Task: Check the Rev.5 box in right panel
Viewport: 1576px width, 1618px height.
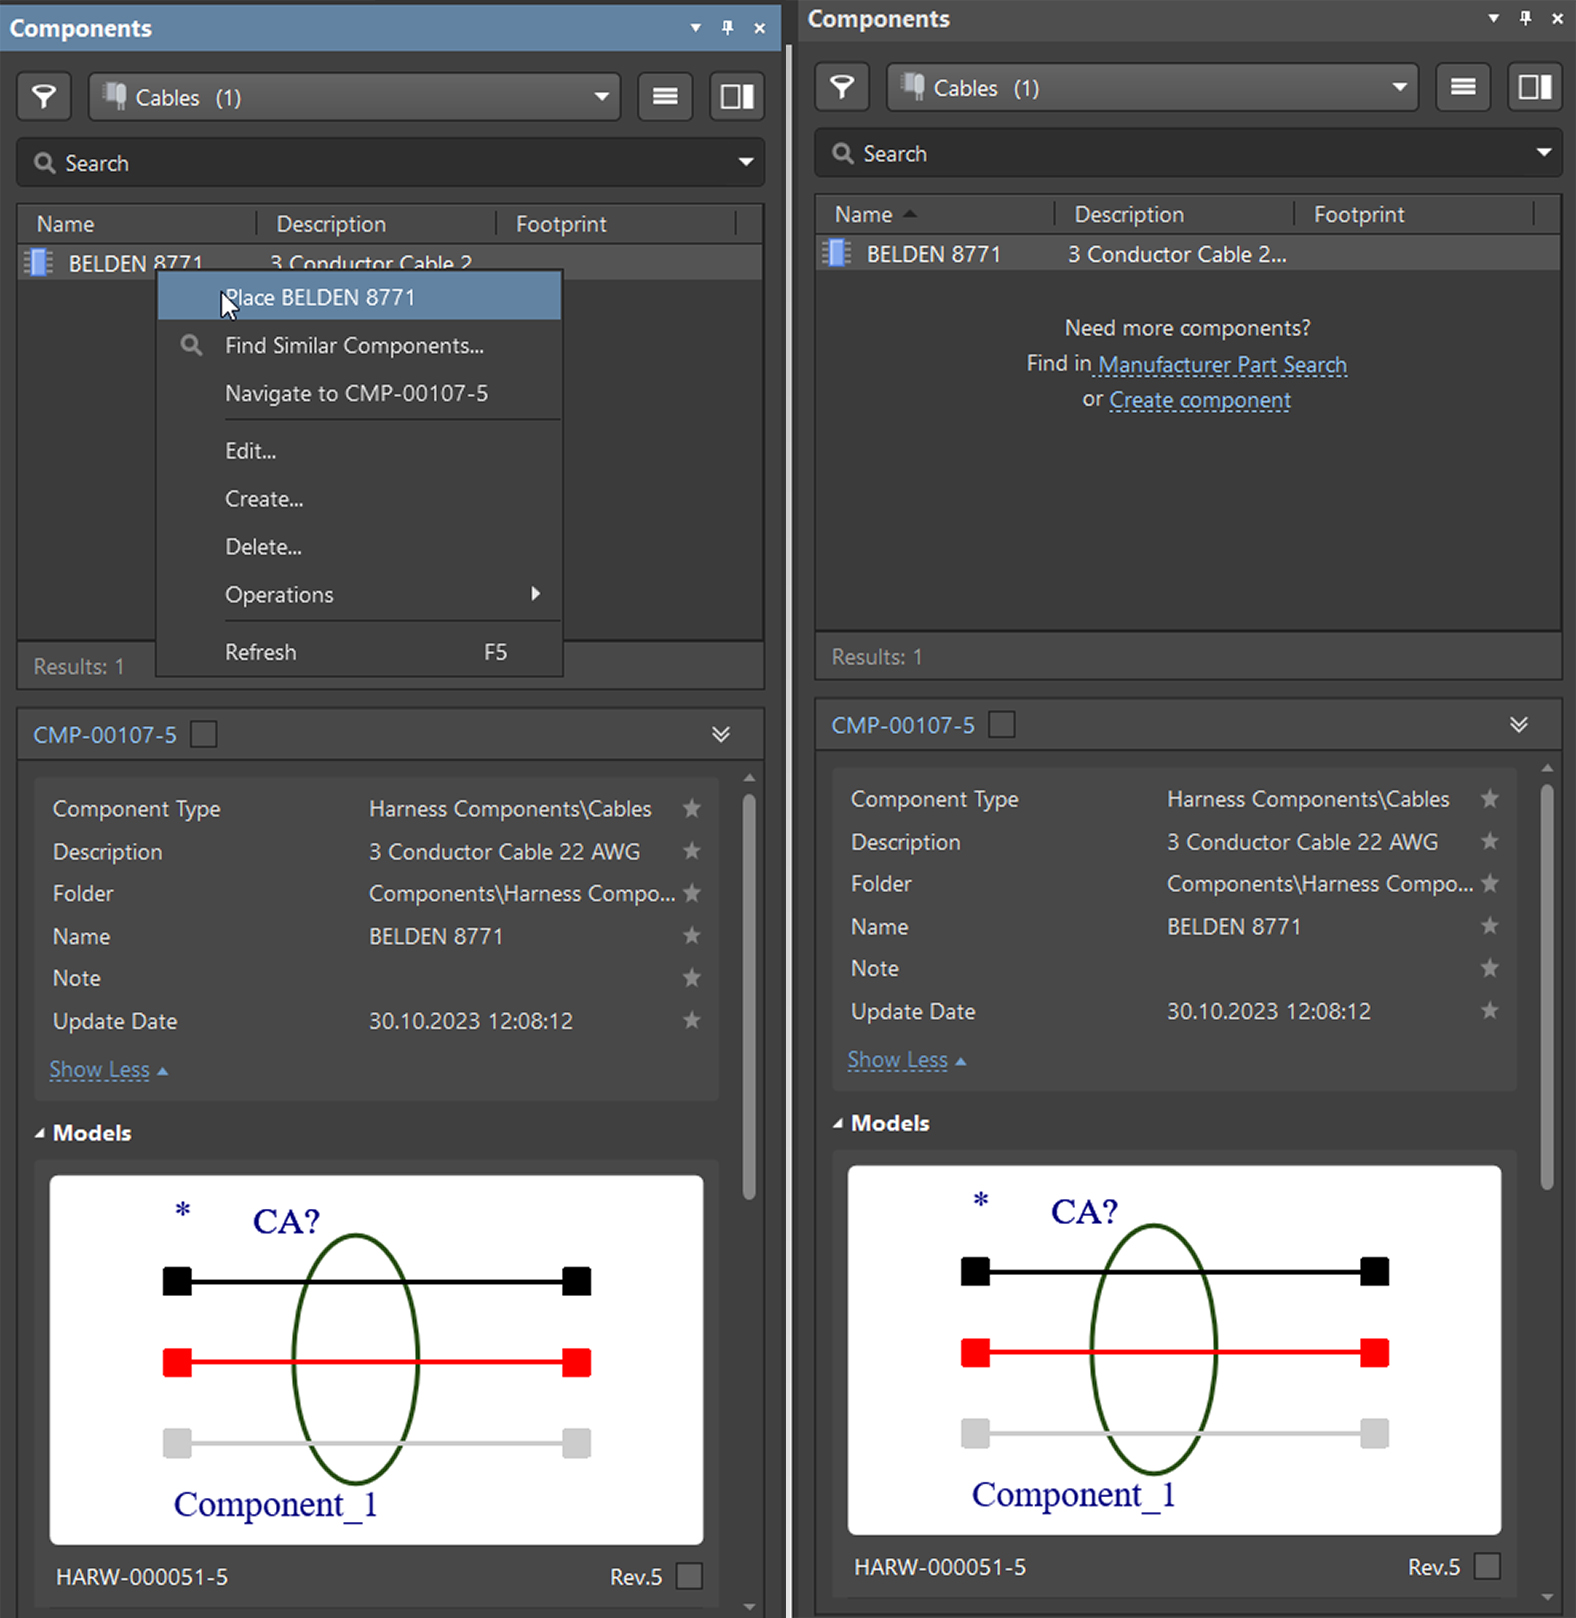Action: tap(1487, 1566)
